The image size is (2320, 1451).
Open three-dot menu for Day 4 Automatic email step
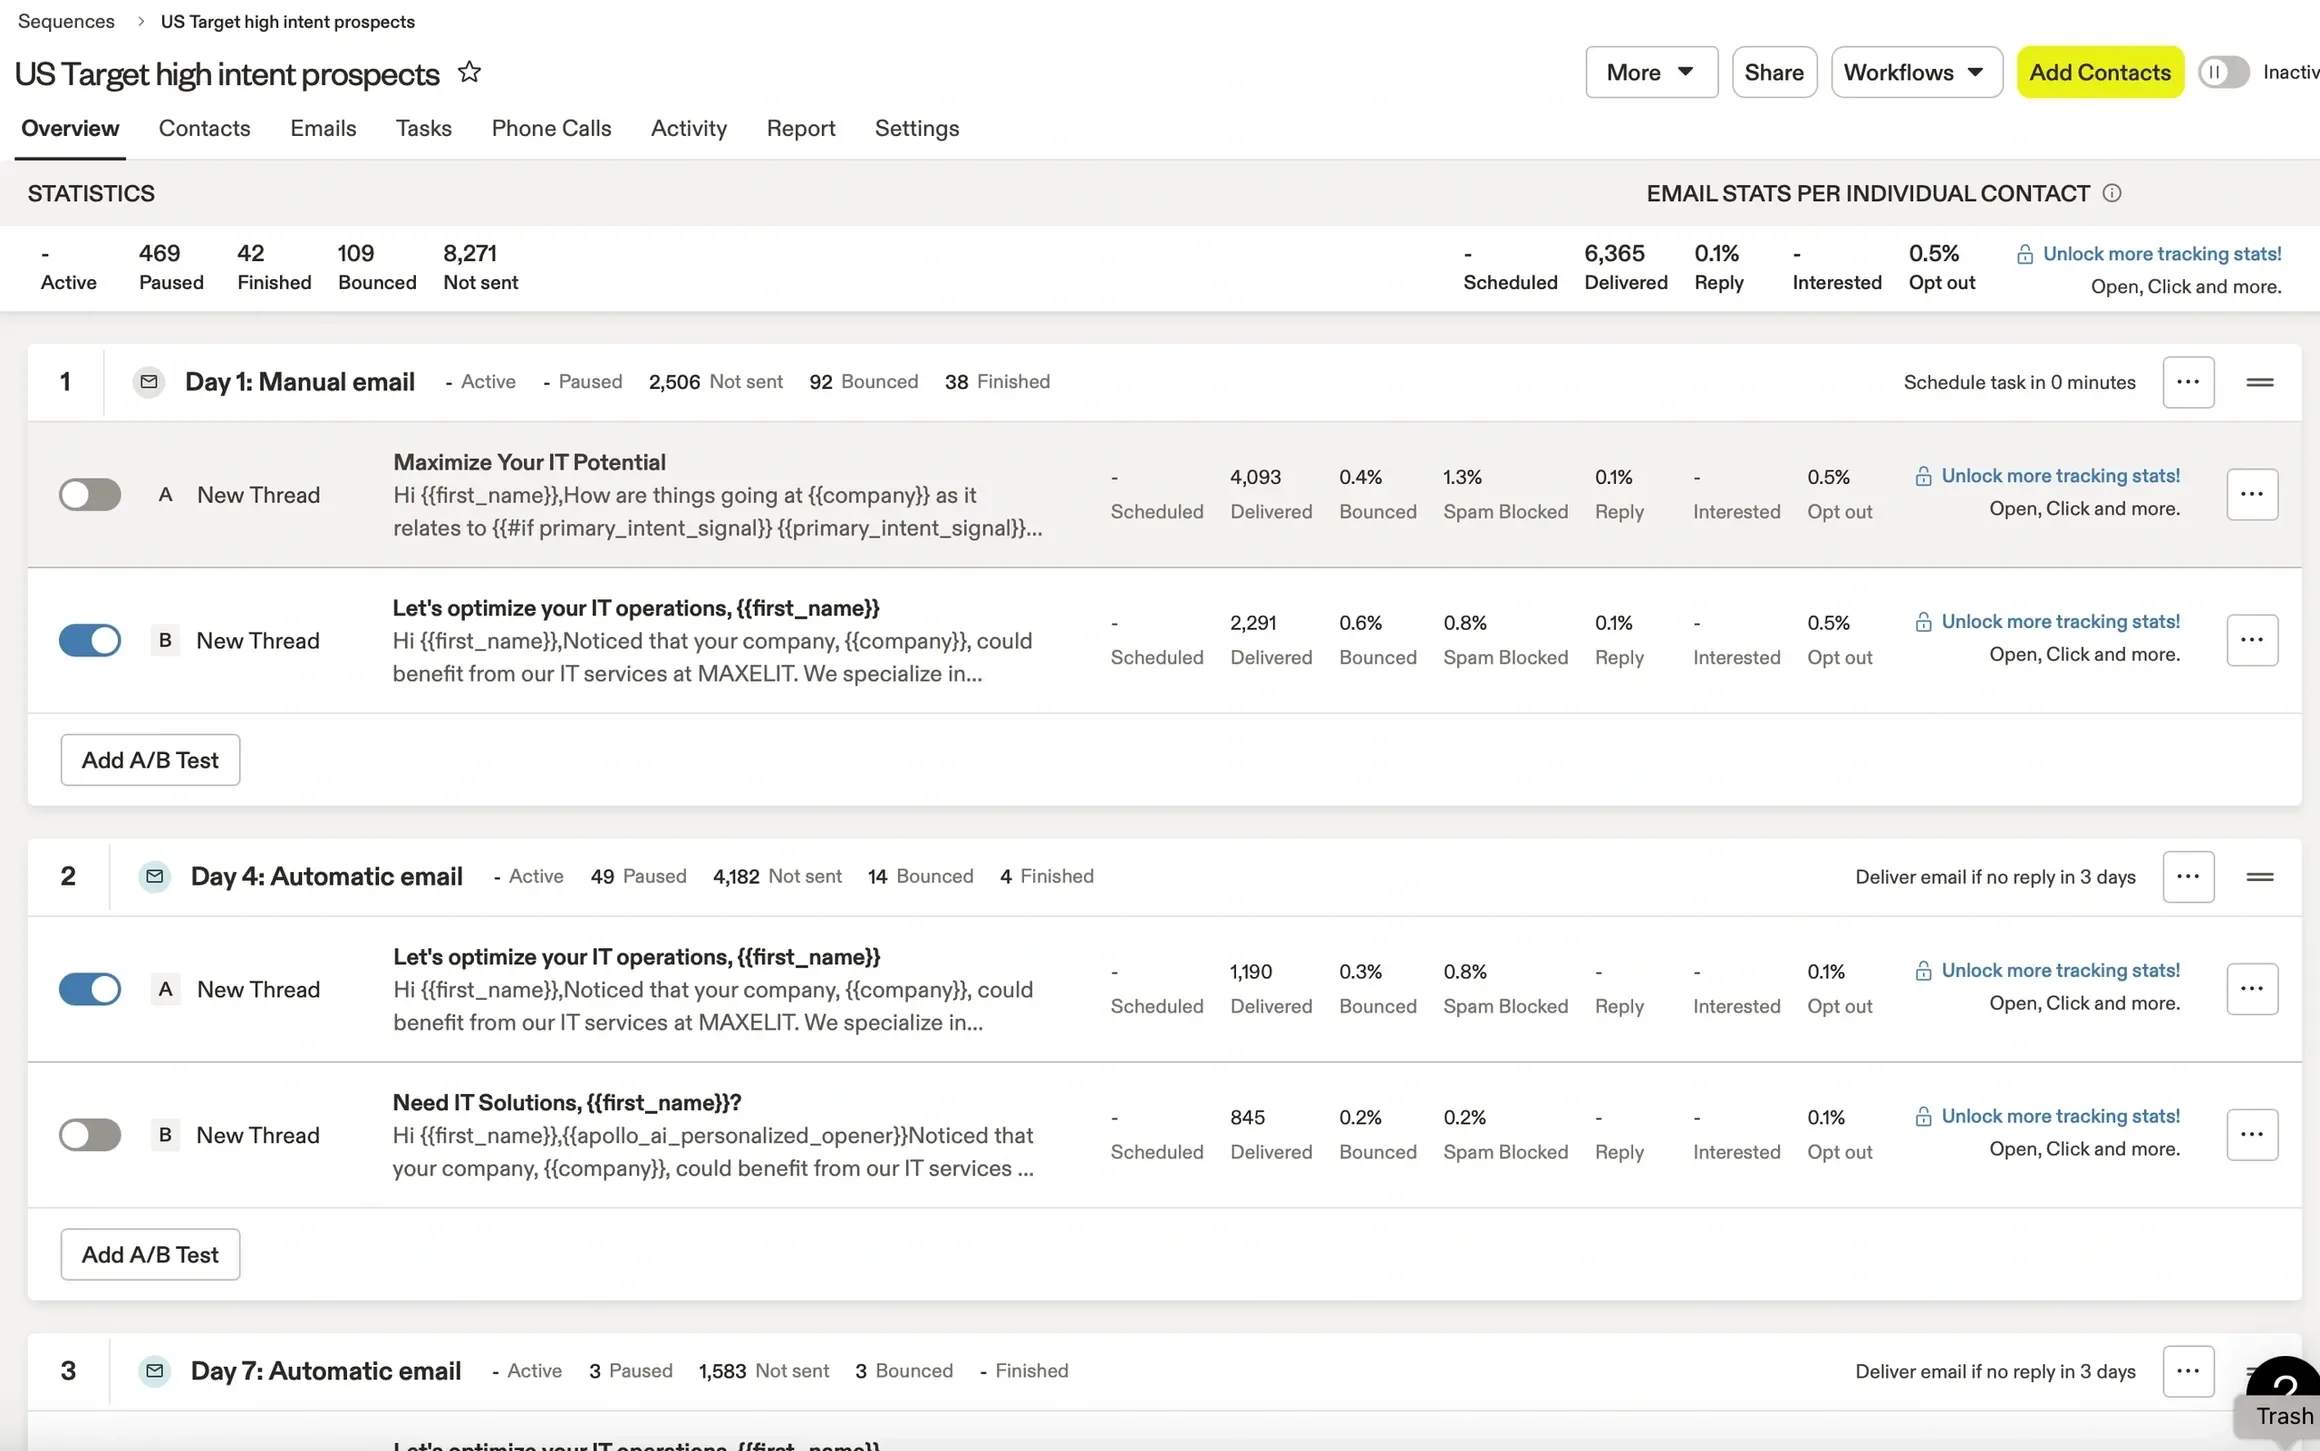click(x=2188, y=877)
